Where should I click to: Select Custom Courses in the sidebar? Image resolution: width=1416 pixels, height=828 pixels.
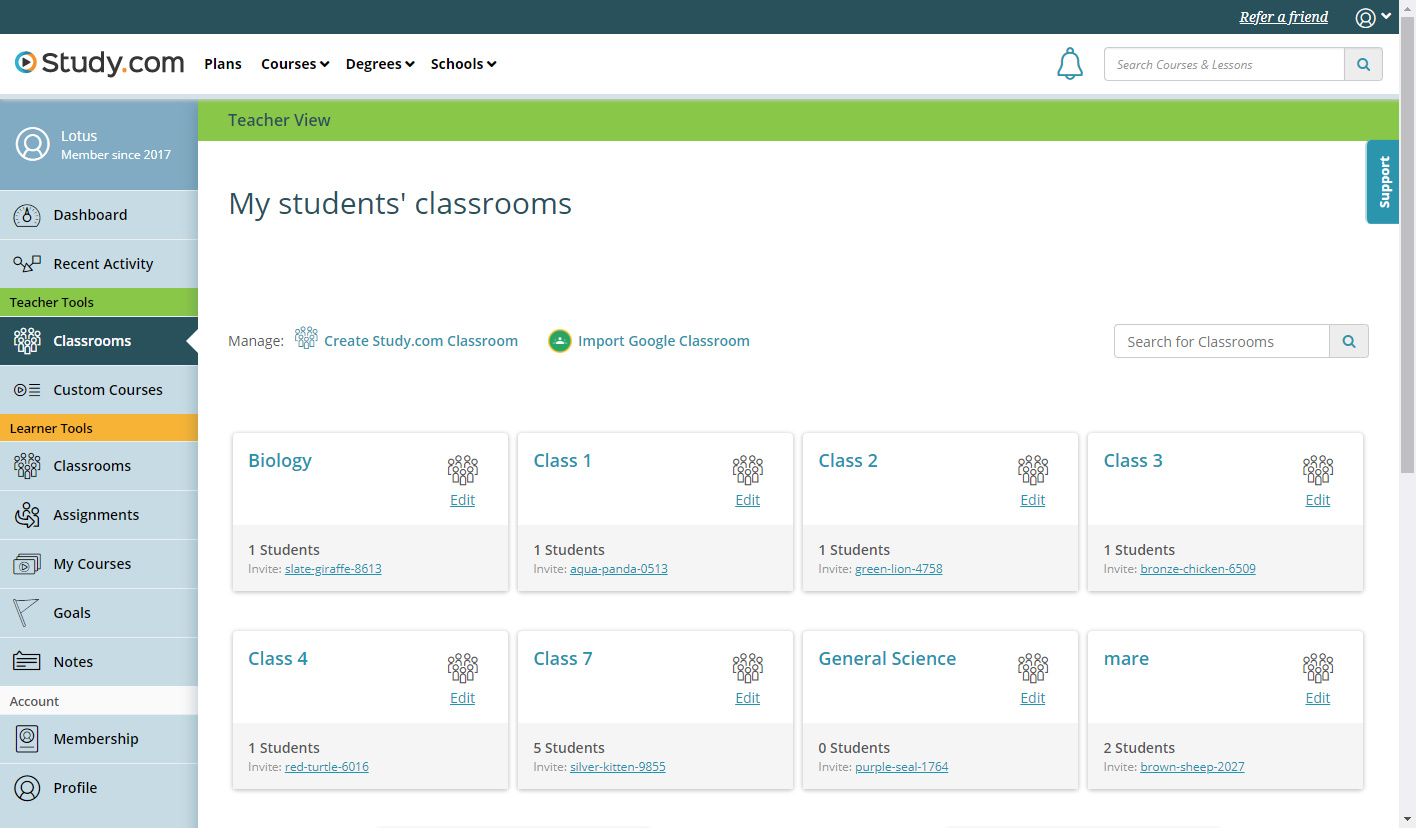point(99,390)
